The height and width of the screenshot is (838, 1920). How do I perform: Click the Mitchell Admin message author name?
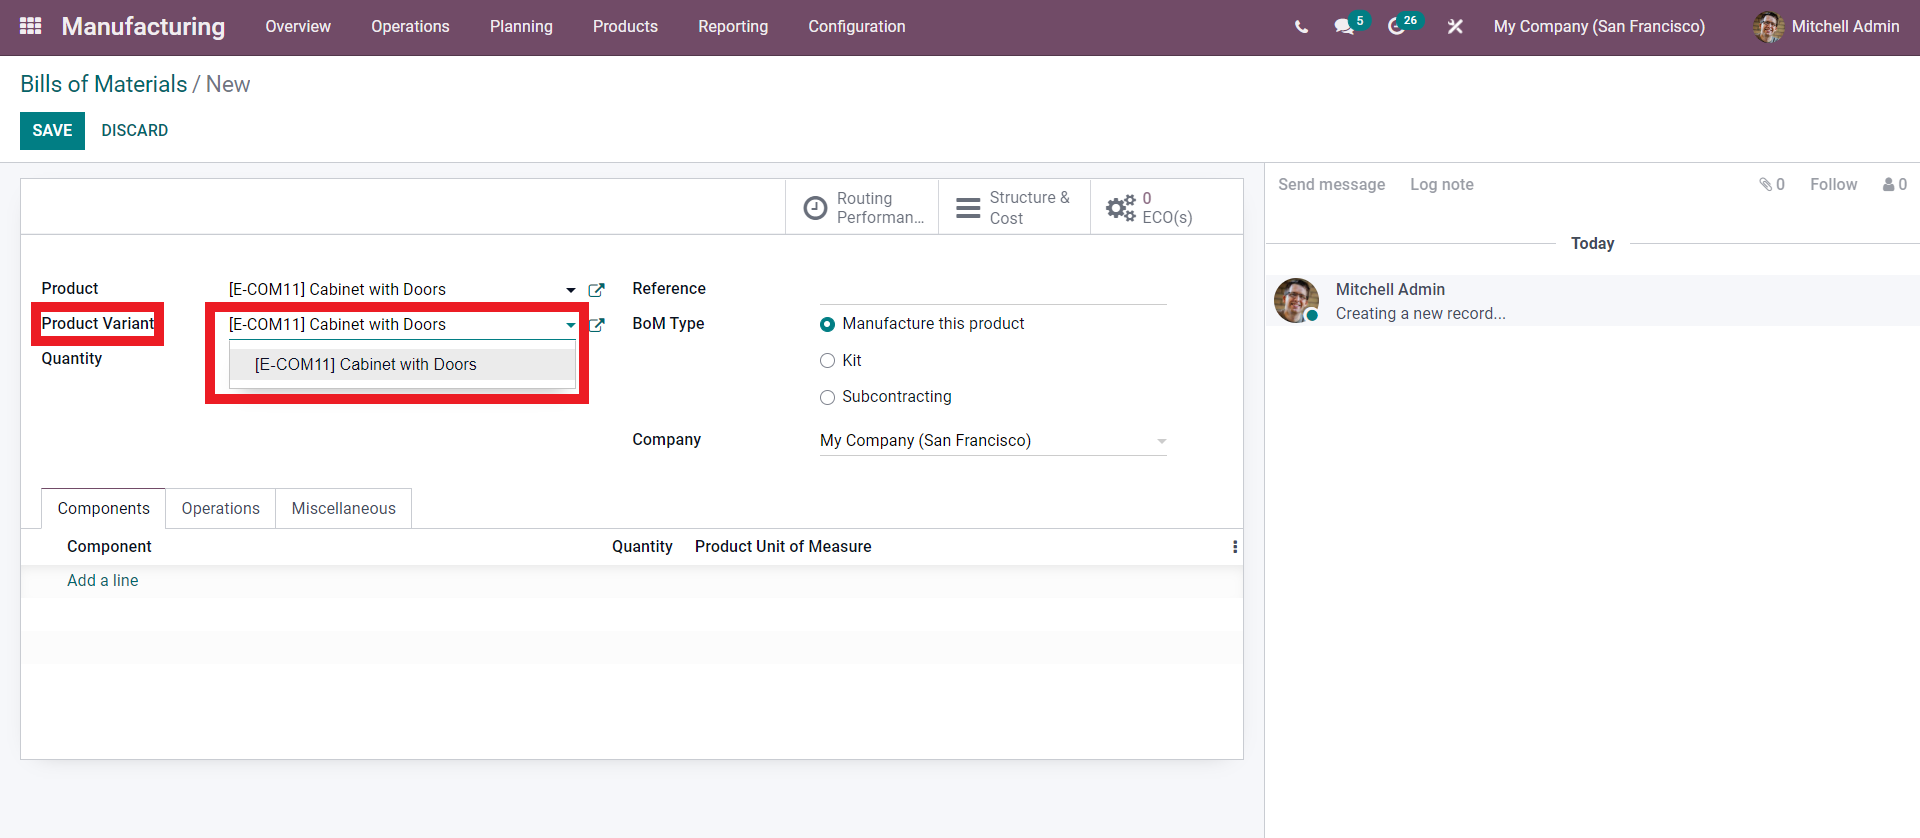click(x=1390, y=290)
